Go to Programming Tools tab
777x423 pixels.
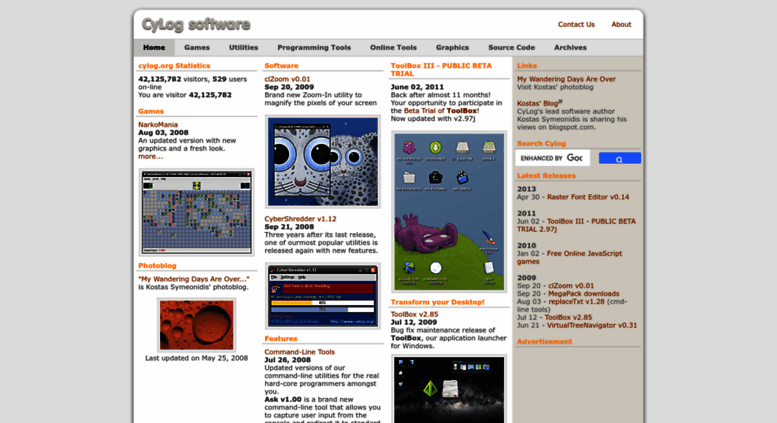[314, 48]
